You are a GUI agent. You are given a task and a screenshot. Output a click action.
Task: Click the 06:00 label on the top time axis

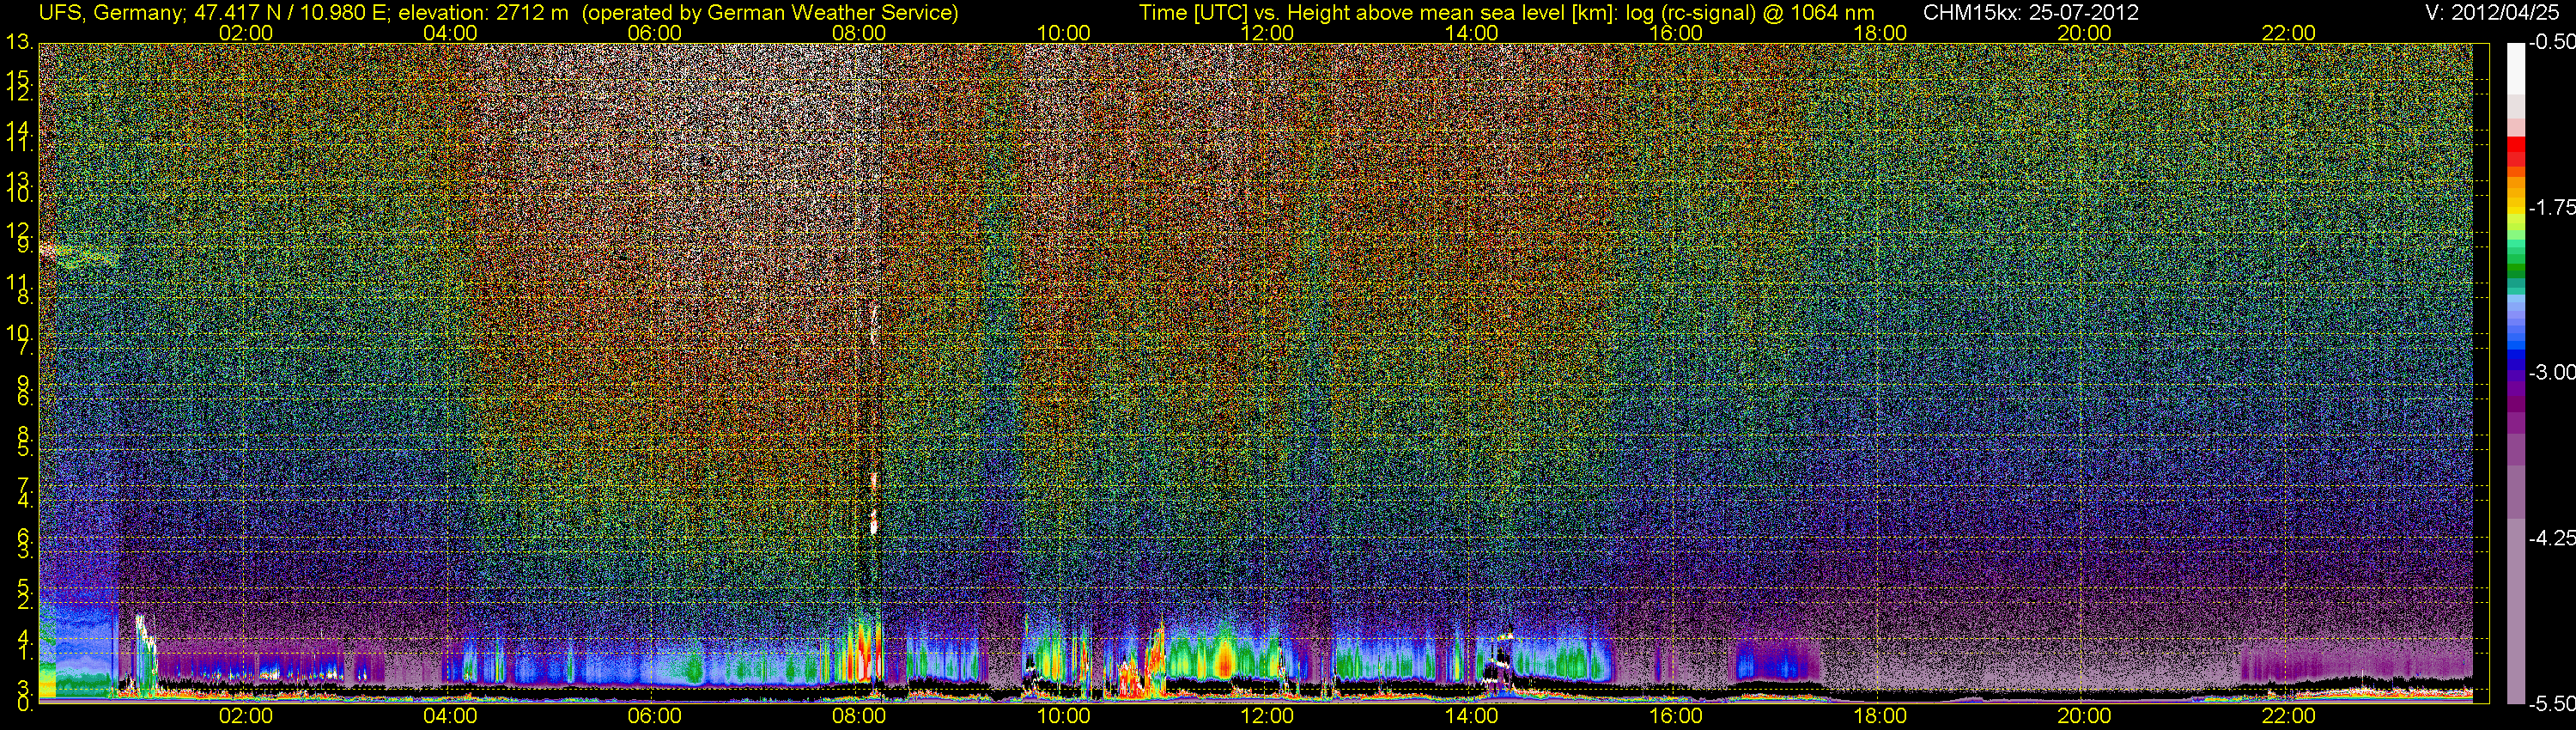click(x=654, y=33)
